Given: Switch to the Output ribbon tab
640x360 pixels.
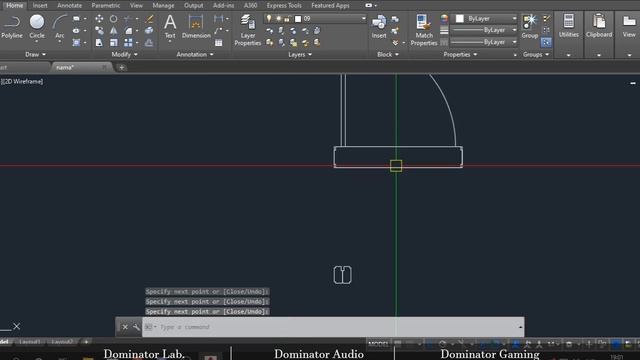Looking at the screenshot, I should point(193,6).
